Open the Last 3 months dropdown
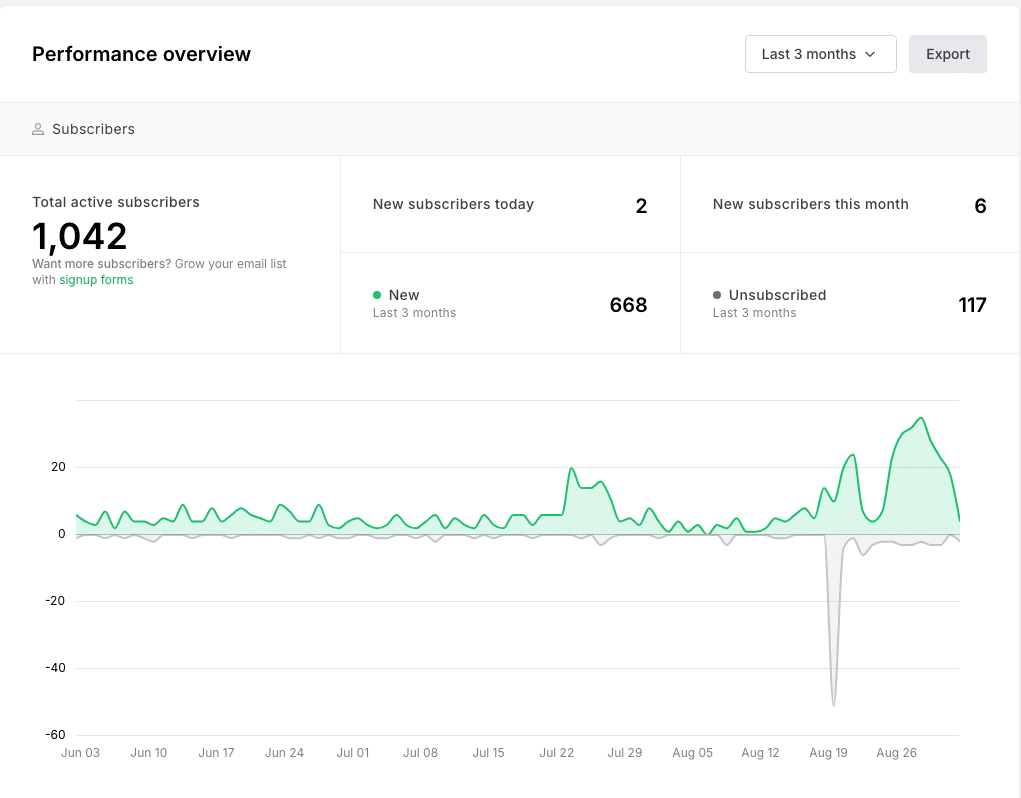 [819, 54]
